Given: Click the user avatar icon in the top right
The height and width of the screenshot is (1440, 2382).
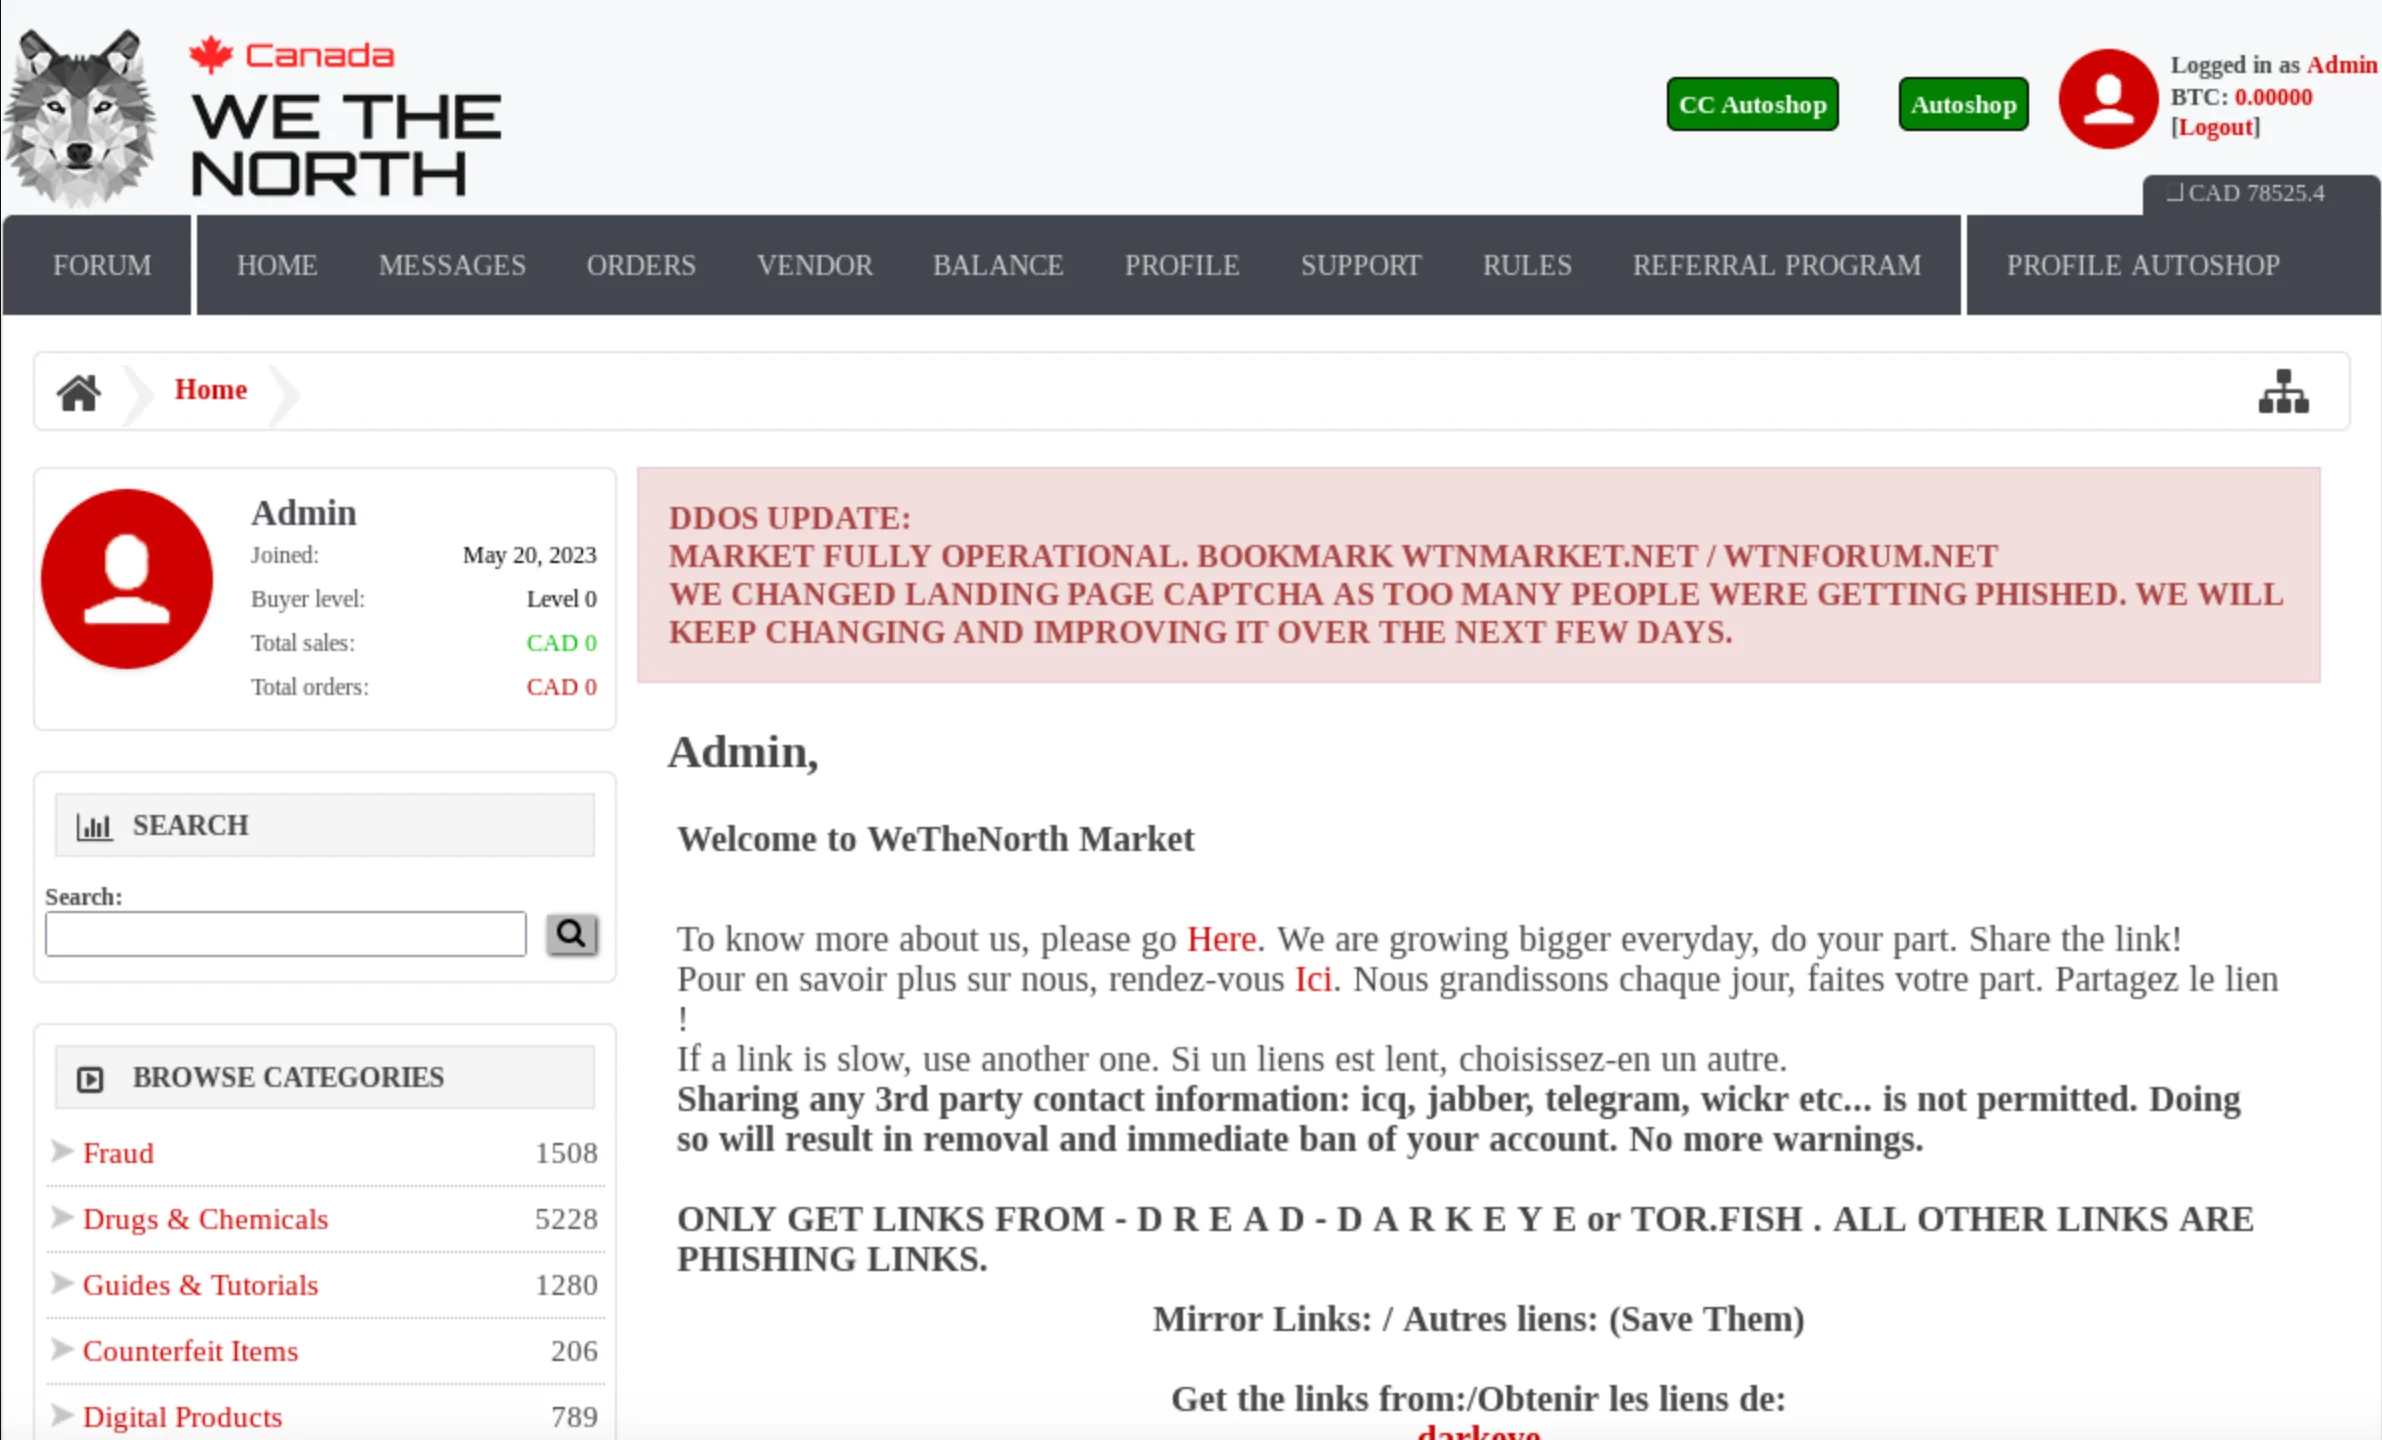Looking at the screenshot, I should [2108, 98].
